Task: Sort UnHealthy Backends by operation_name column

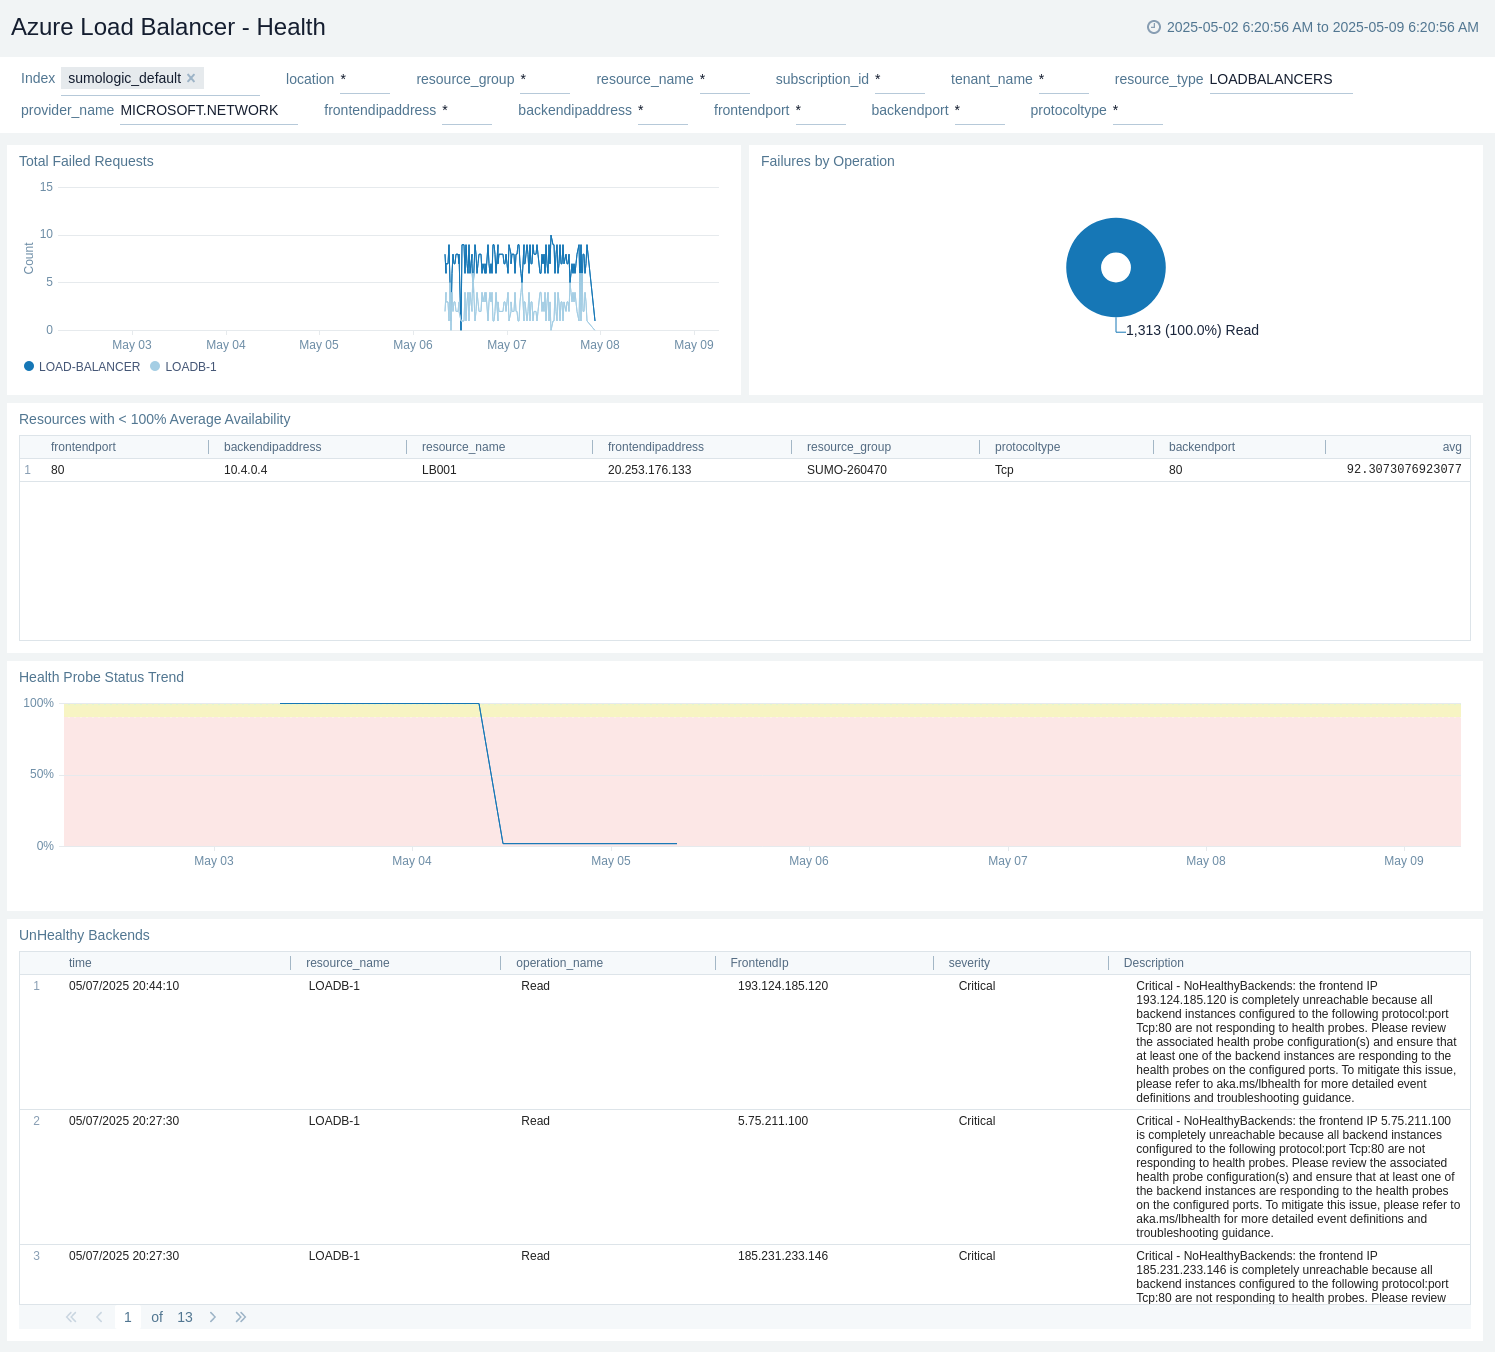Action: point(559,963)
